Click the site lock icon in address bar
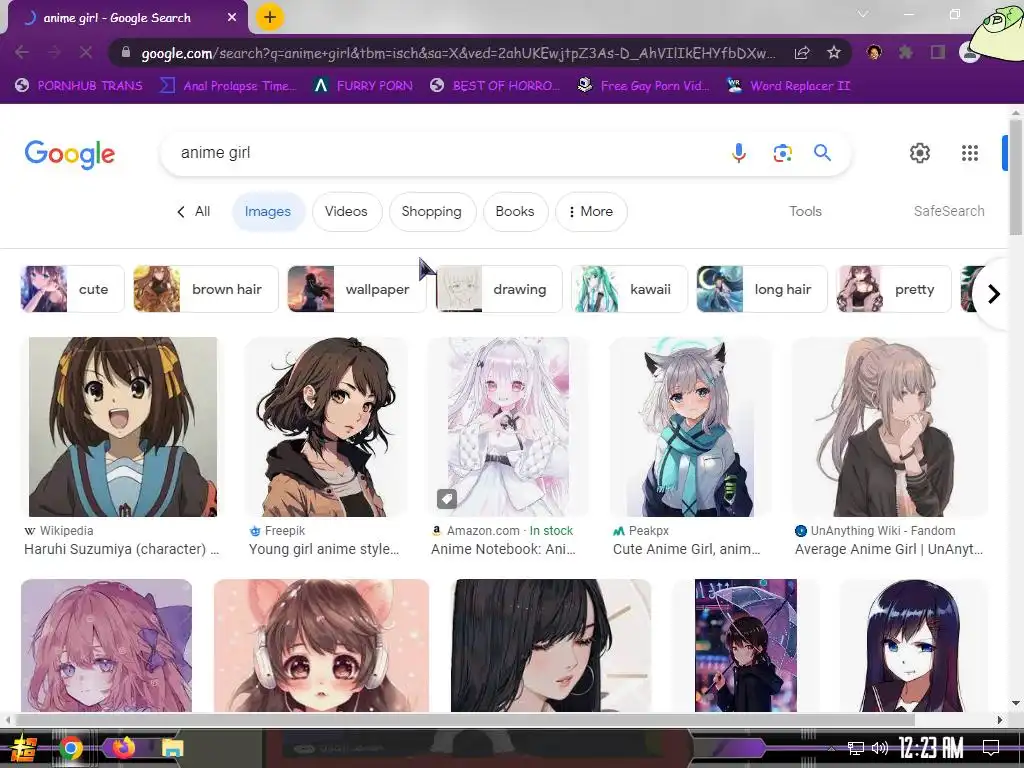Viewport: 1024px width, 768px height. pos(126,53)
